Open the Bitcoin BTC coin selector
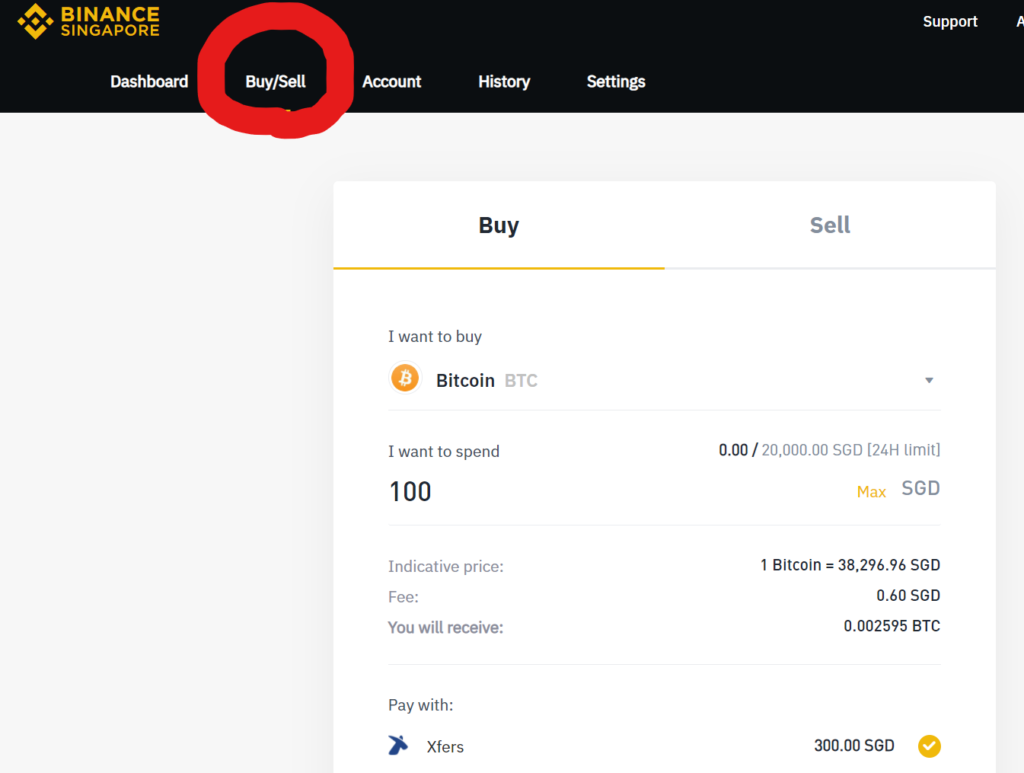This screenshot has width=1024, height=773. tap(664, 380)
